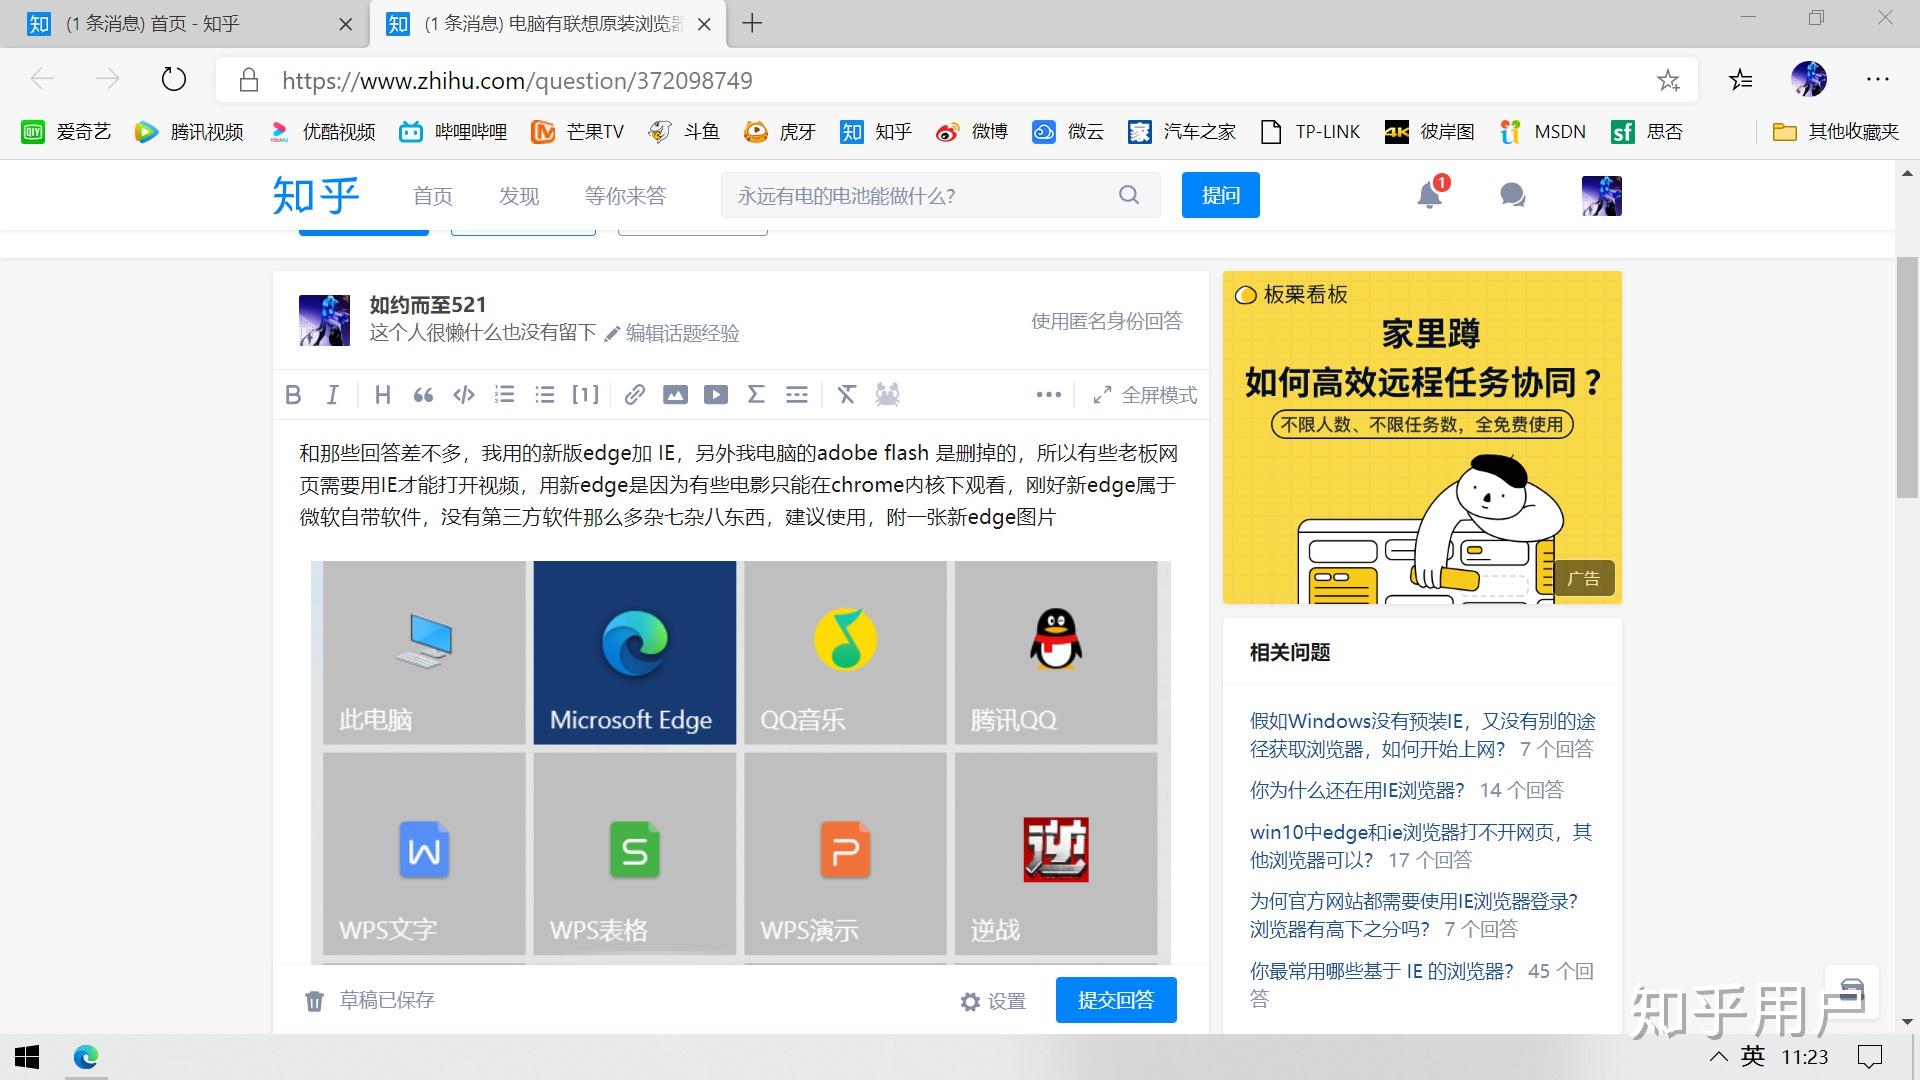
Task: Insert image with picture icon
Action: 675,395
